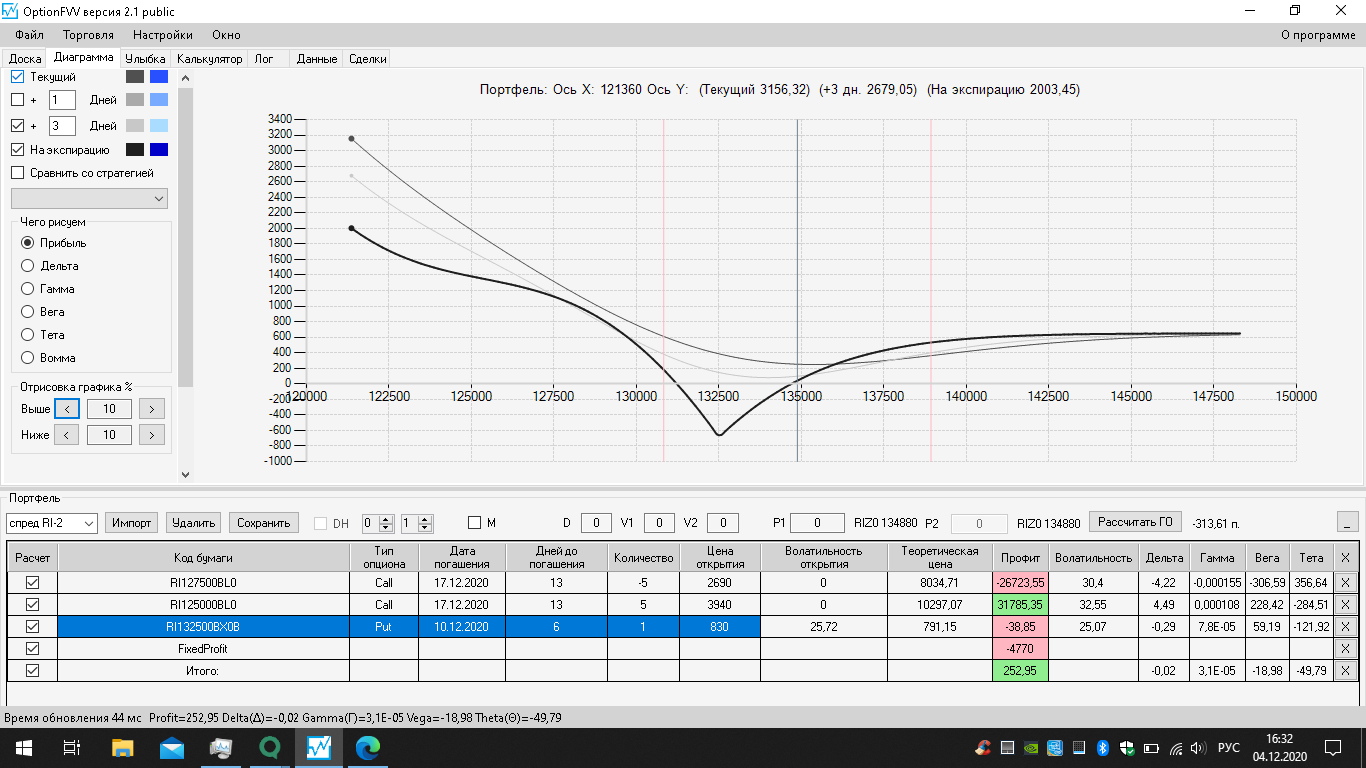Switch to the Доска tab

point(25,59)
